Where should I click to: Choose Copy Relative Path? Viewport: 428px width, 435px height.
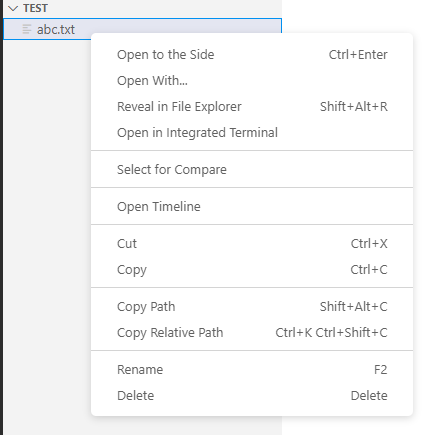[x=252, y=333]
